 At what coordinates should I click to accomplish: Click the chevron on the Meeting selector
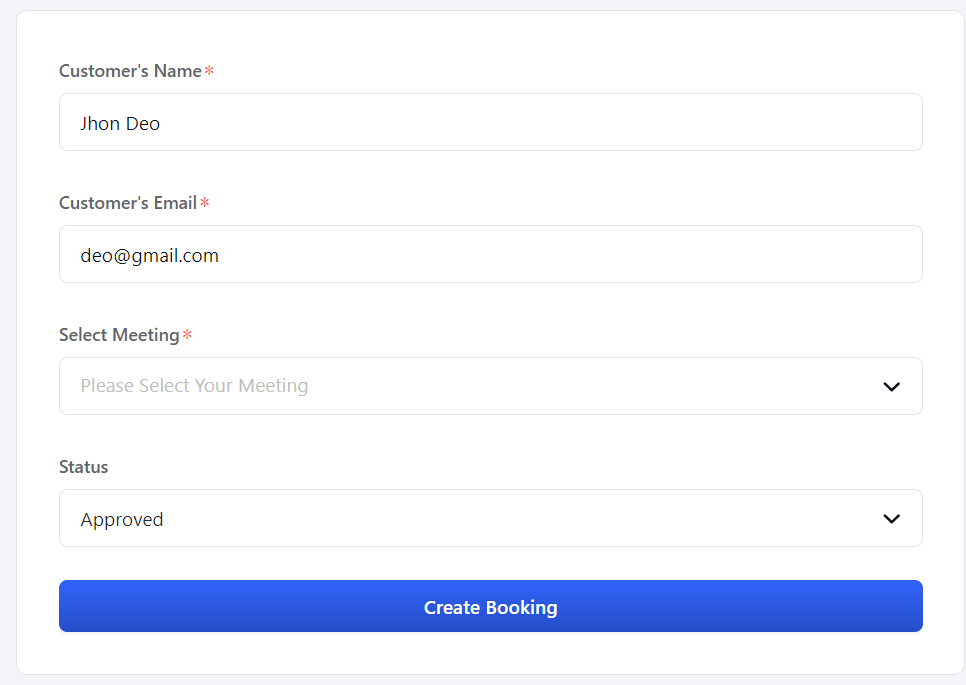point(891,386)
